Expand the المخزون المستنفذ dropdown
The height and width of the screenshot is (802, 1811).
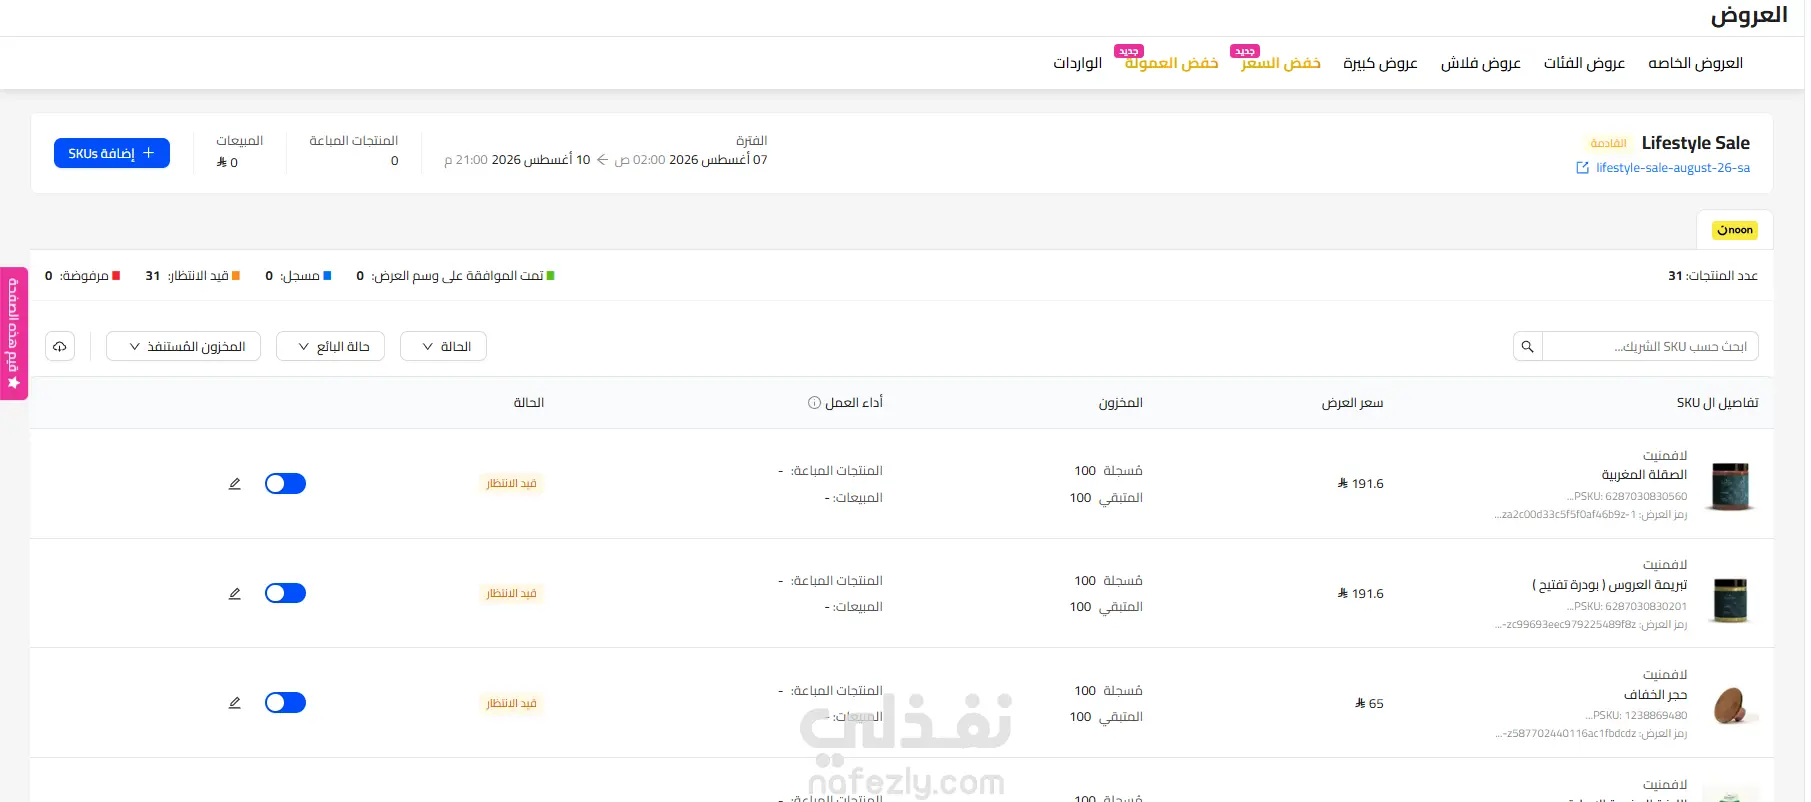point(183,346)
